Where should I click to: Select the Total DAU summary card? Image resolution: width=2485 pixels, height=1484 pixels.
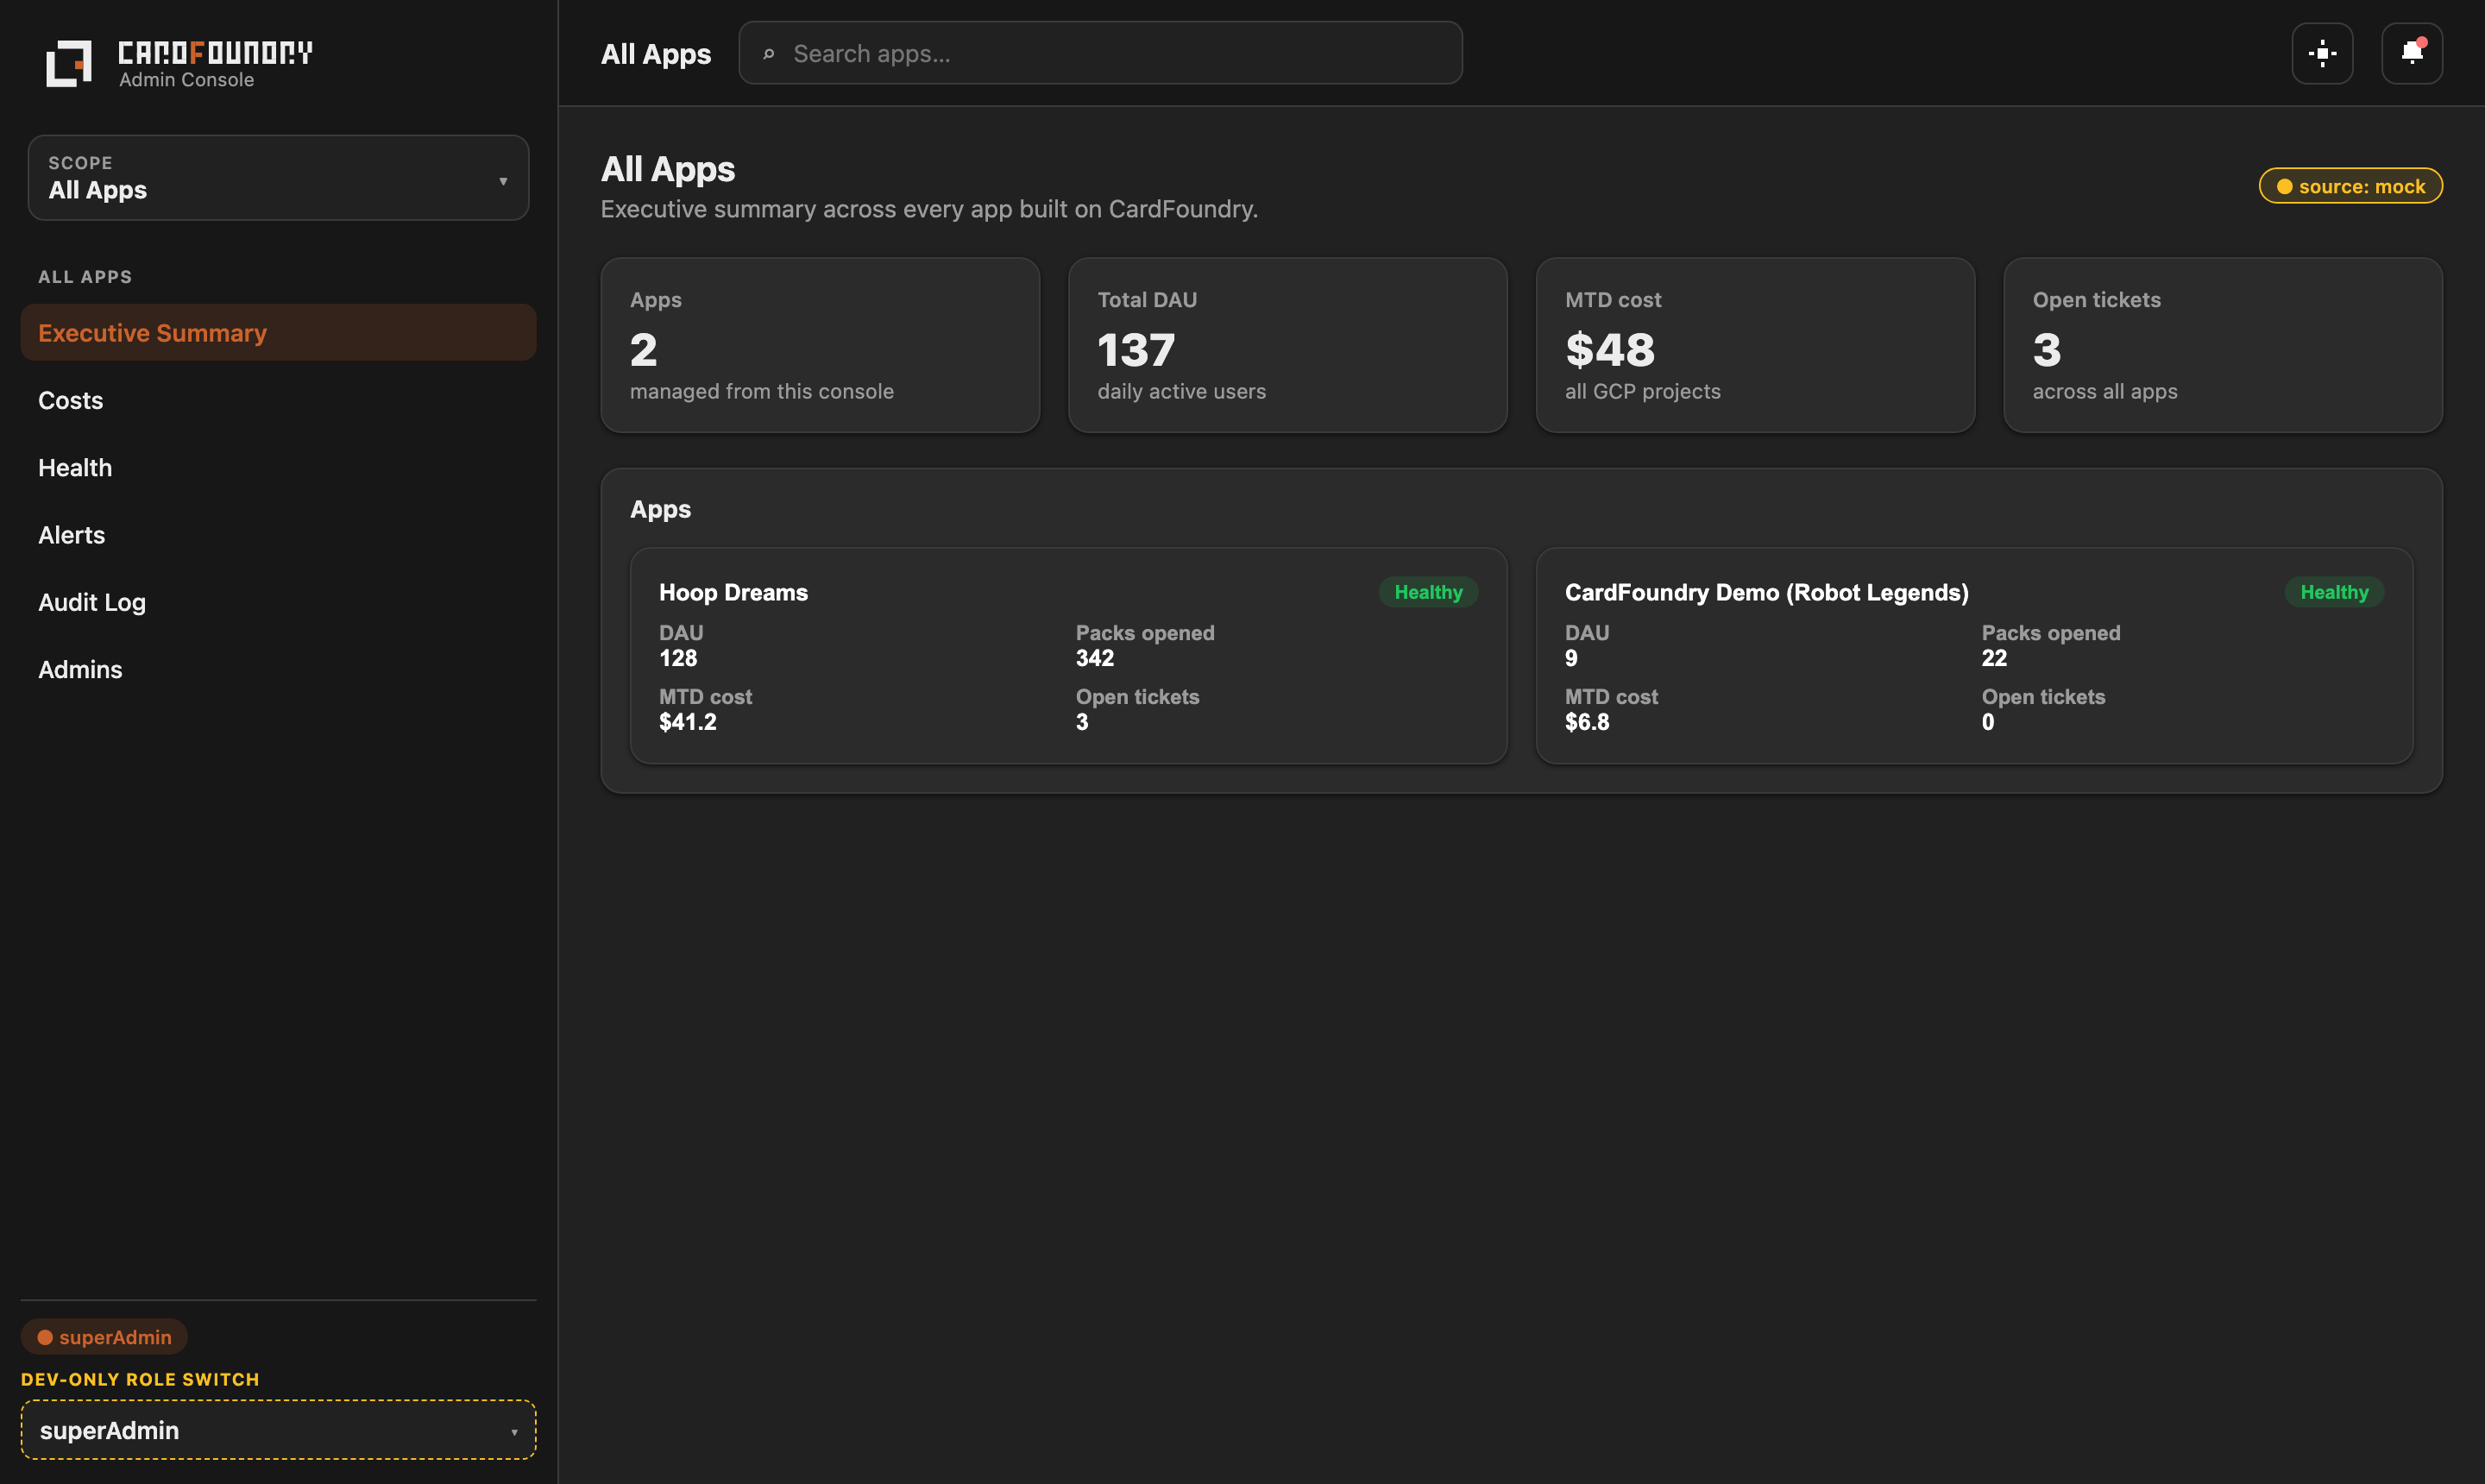pos(1287,345)
